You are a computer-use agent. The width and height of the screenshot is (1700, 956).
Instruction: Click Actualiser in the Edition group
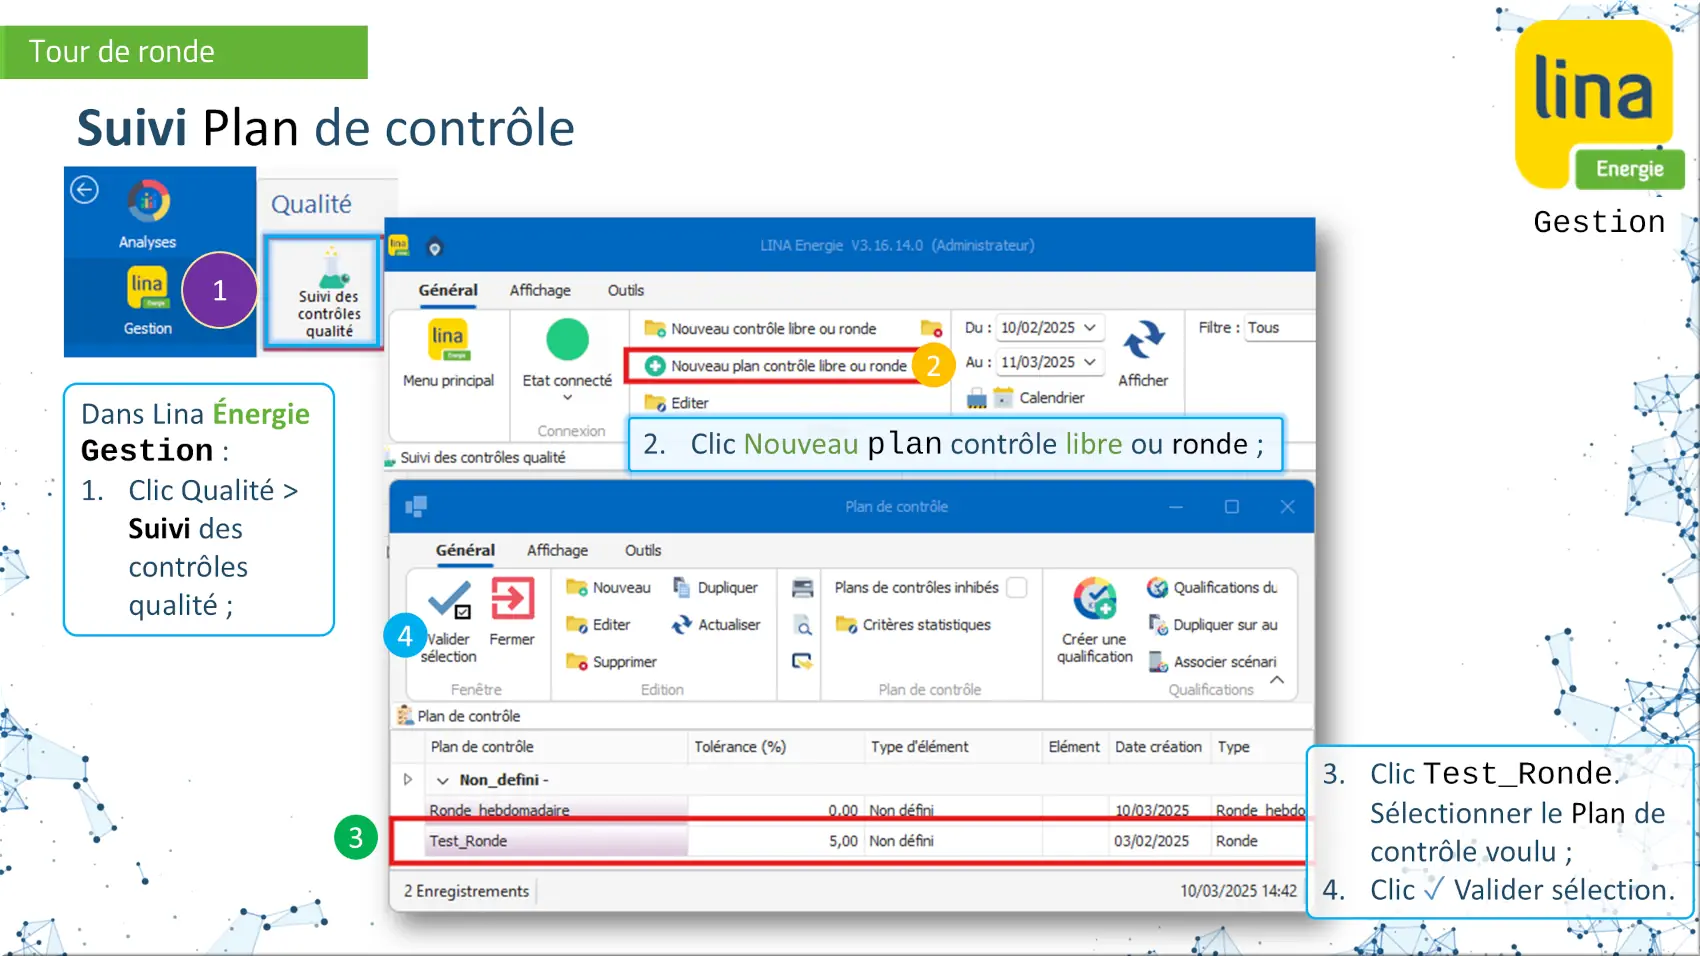point(716,625)
